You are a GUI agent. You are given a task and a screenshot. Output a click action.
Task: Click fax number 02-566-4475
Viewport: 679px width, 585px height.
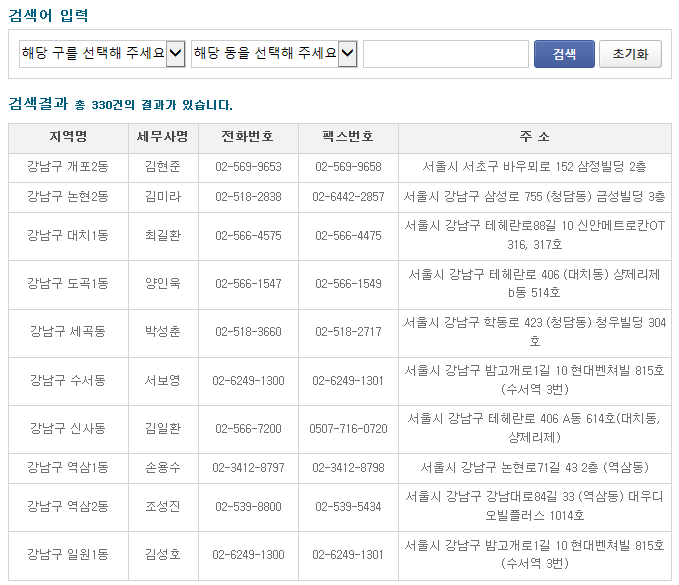pyautogui.click(x=348, y=236)
